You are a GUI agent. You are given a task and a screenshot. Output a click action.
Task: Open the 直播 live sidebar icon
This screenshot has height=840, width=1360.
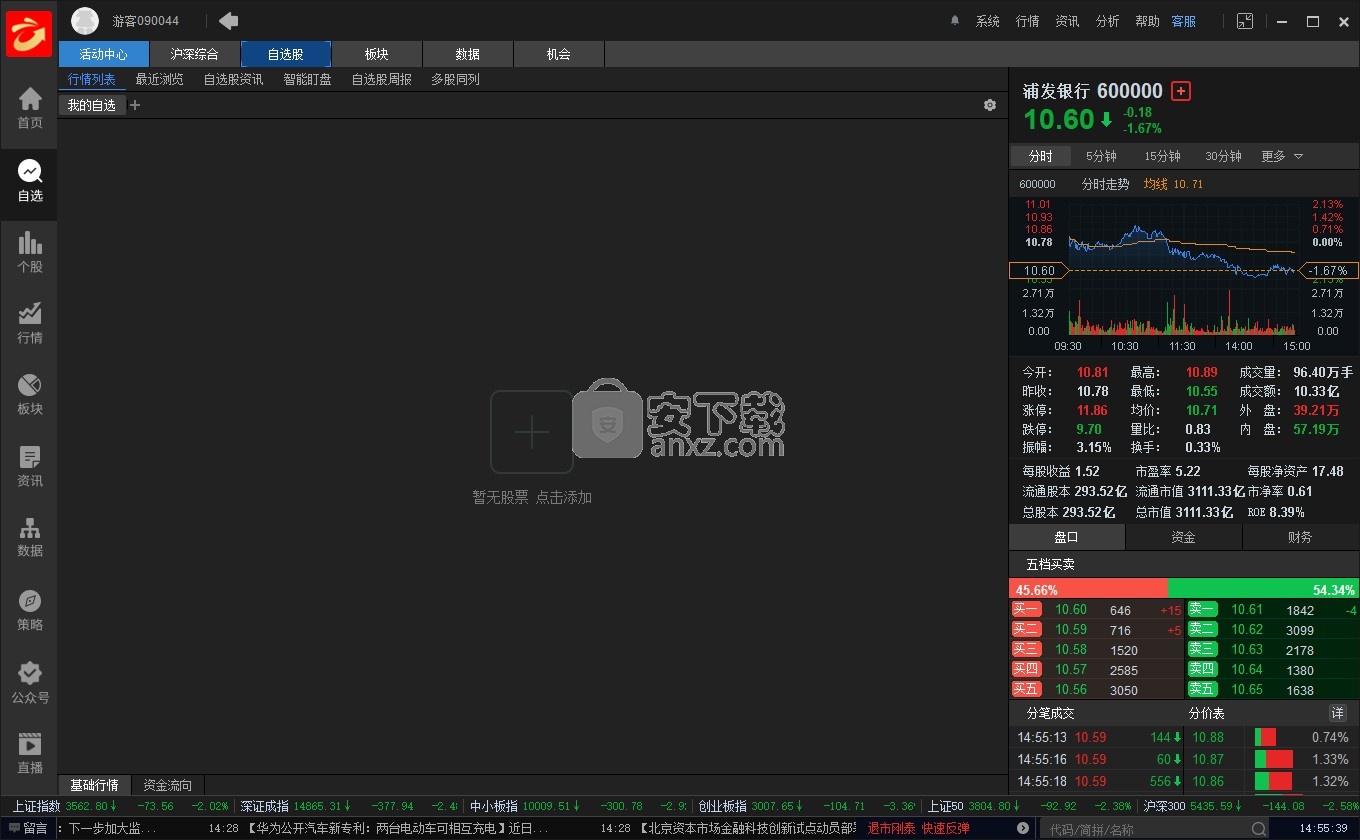[x=30, y=753]
